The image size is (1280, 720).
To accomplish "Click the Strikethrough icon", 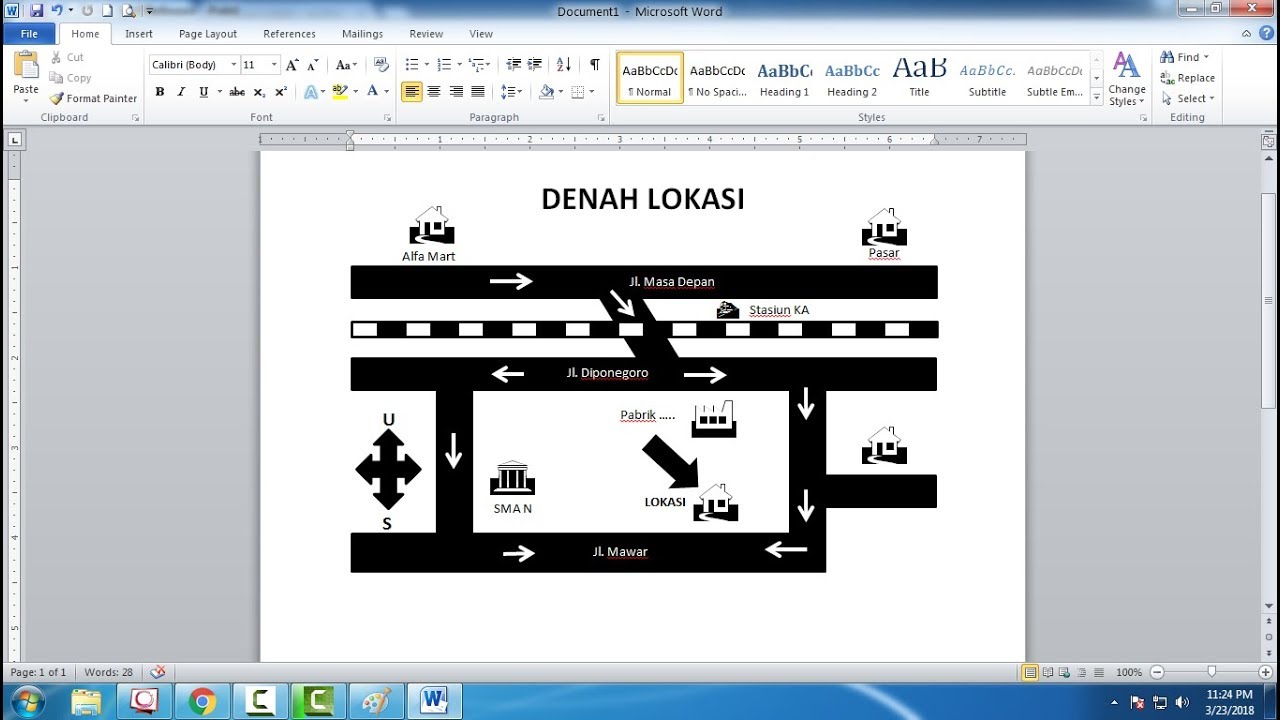I will (237, 92).
